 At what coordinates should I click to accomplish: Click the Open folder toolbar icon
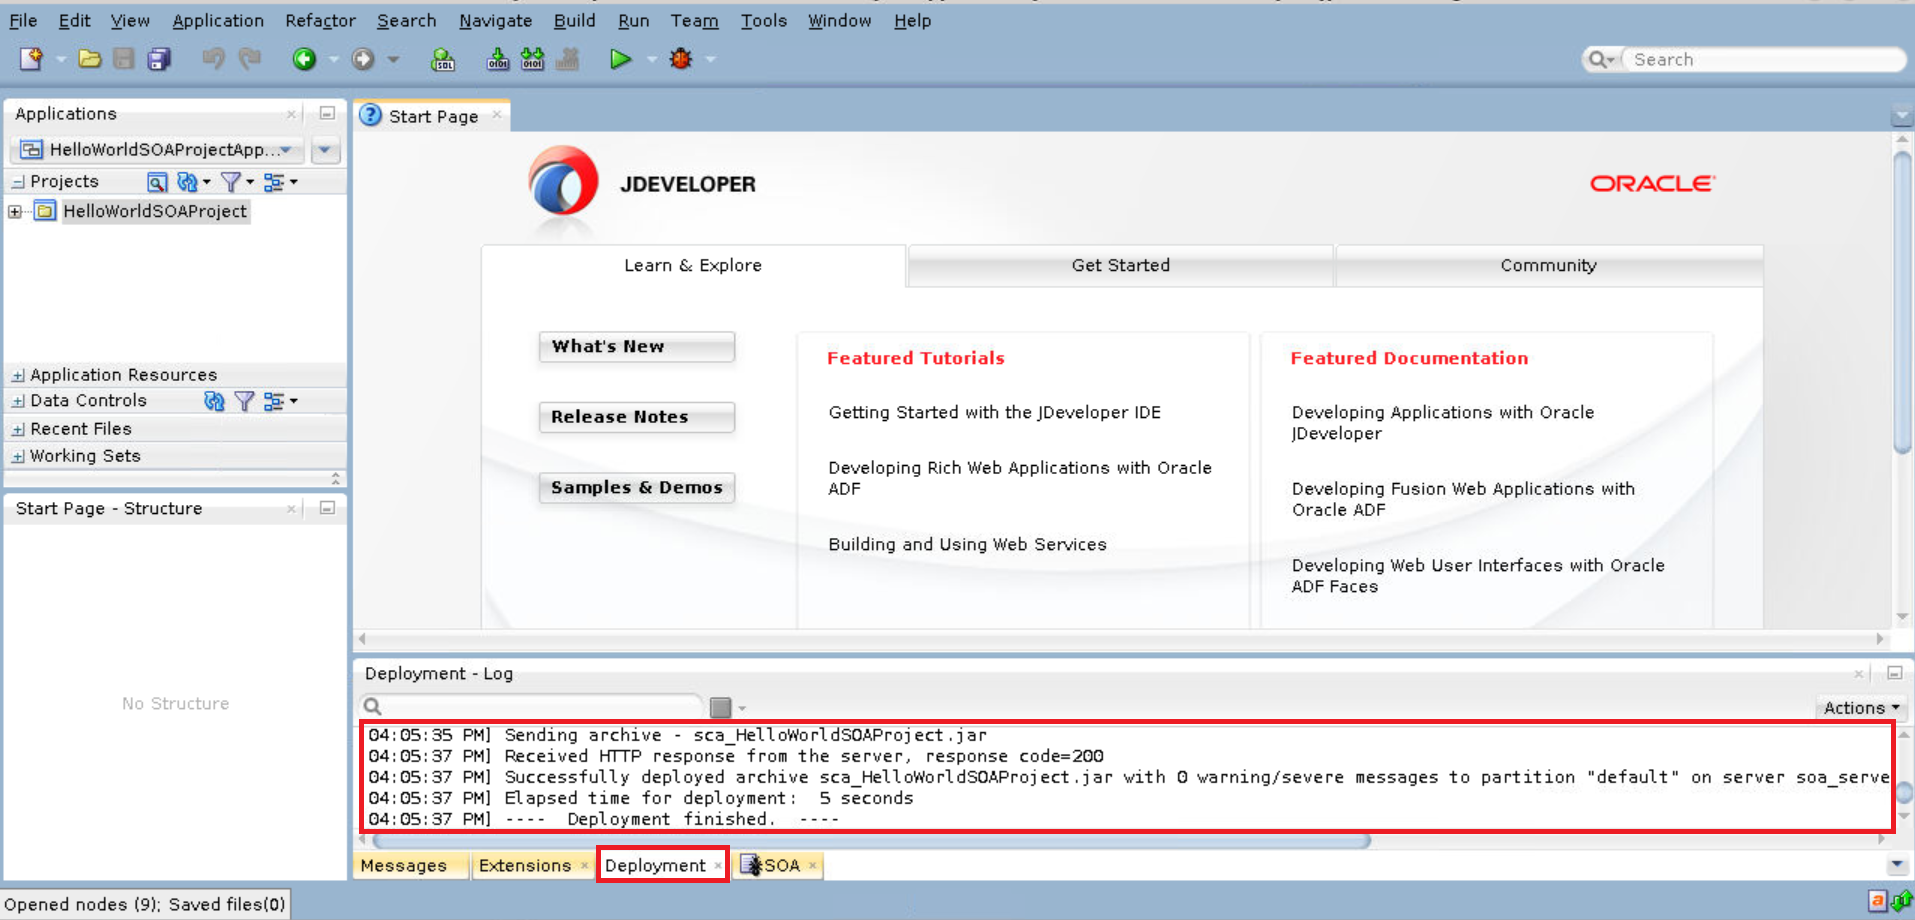click(x=90, y=59)
